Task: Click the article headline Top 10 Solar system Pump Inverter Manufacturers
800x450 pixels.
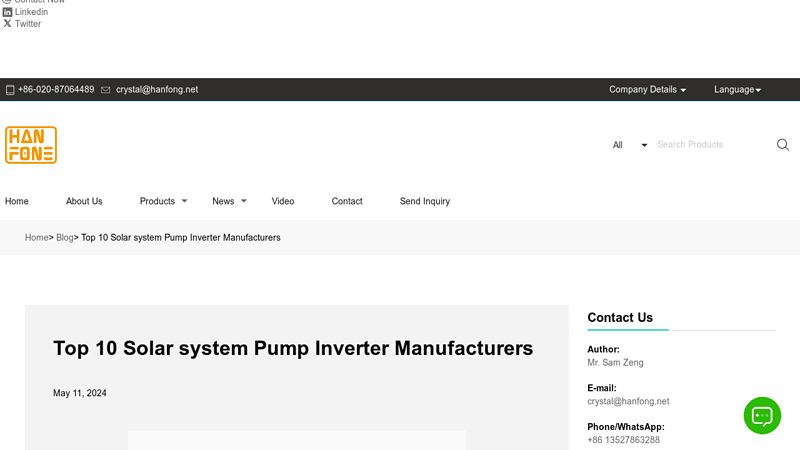Action: point(293,348)
